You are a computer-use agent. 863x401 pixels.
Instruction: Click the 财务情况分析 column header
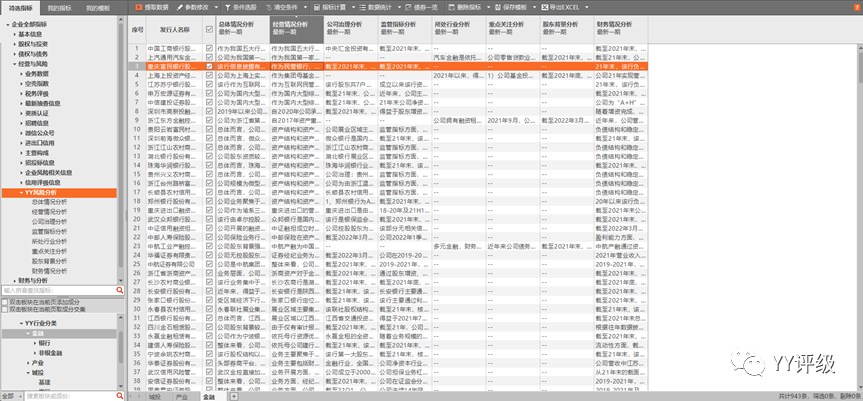[x=621, y=29]
